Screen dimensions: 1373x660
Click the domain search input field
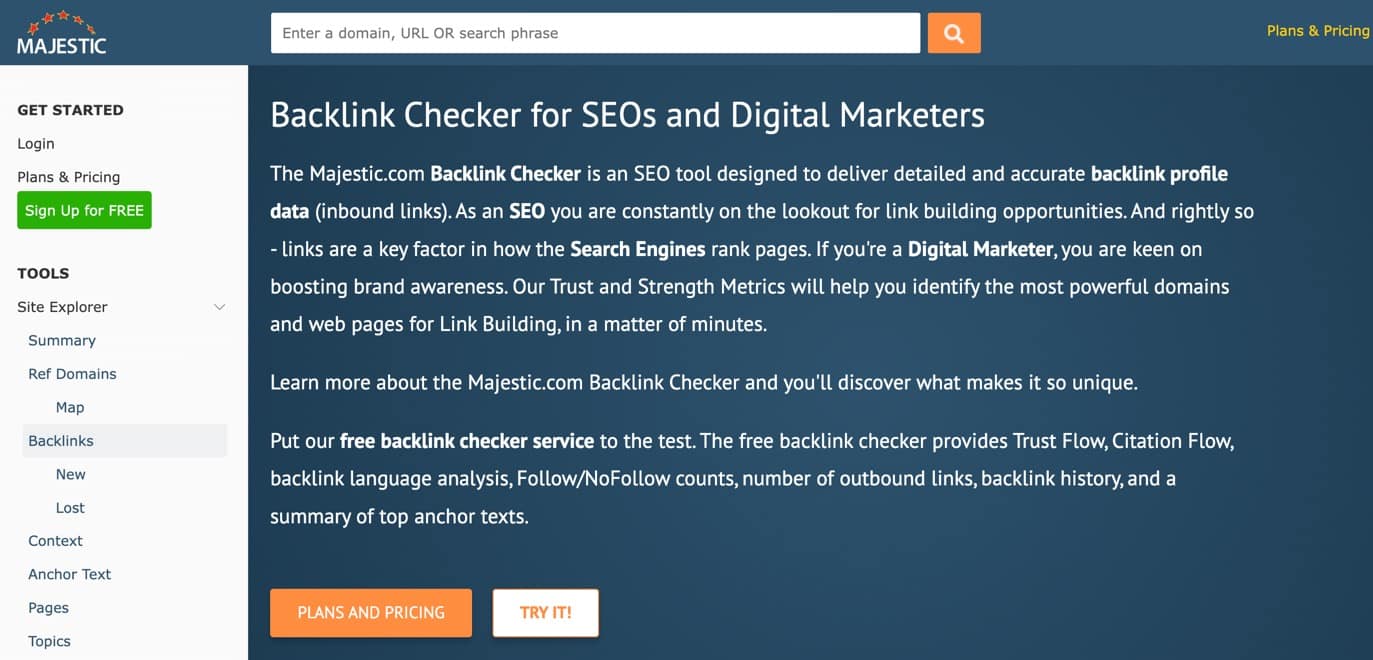pyautogui.click(x=594, y=33)
